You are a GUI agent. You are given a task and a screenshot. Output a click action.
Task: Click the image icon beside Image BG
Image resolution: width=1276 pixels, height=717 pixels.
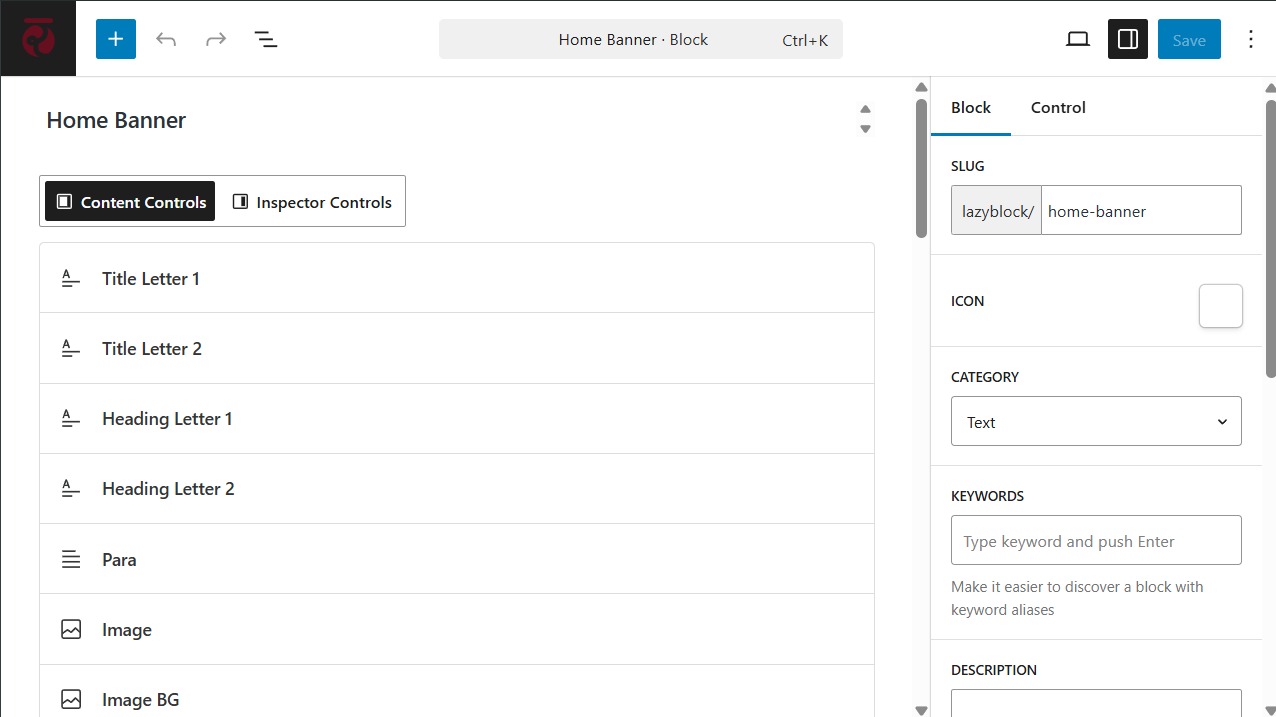pyautogui.click(x=71, y=700)
